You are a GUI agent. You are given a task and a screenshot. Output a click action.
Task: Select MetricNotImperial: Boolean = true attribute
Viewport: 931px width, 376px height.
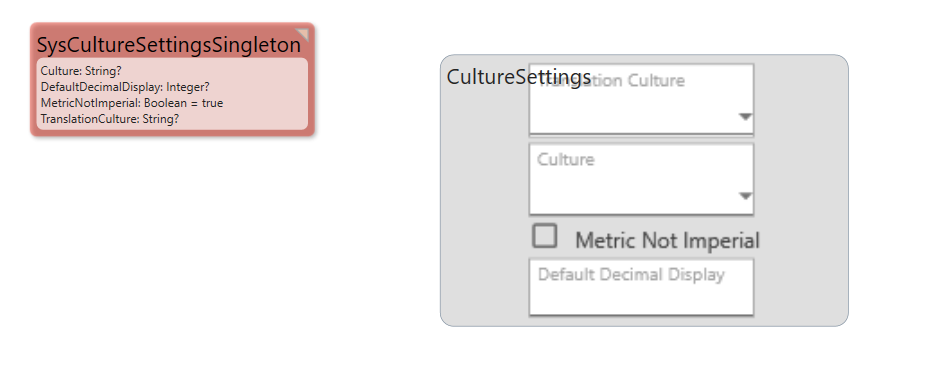point(132,103)
